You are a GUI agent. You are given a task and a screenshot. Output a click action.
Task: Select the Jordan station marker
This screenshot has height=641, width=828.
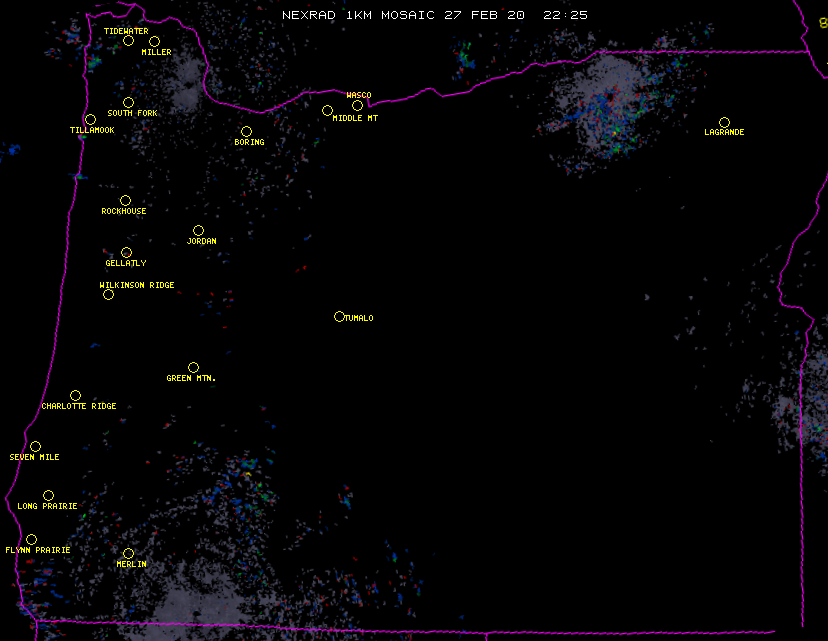tap(198, 230)
